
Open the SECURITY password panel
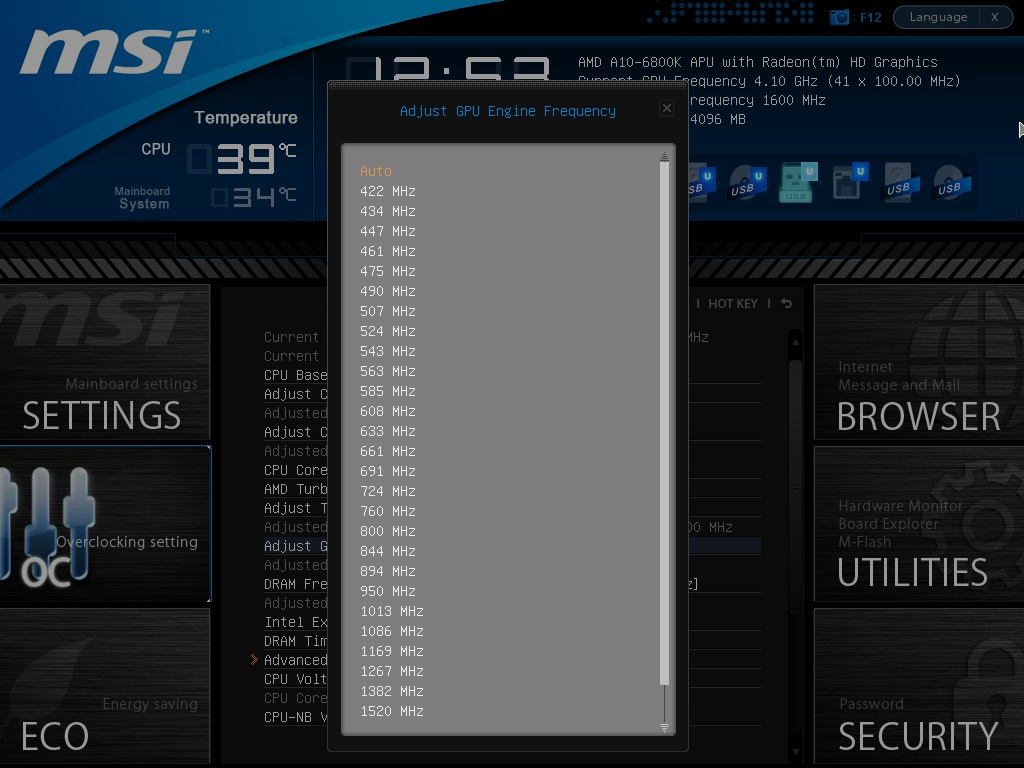(919, 686)
